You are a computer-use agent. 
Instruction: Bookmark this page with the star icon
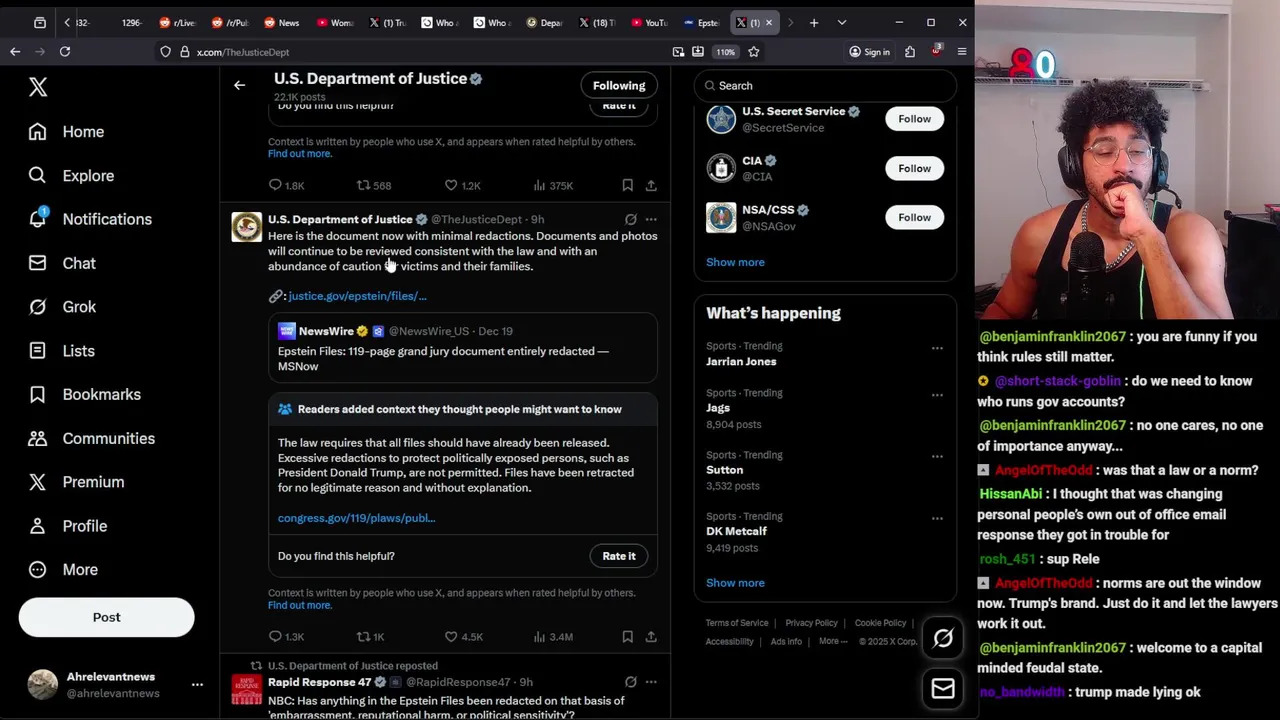click(754, 51)
